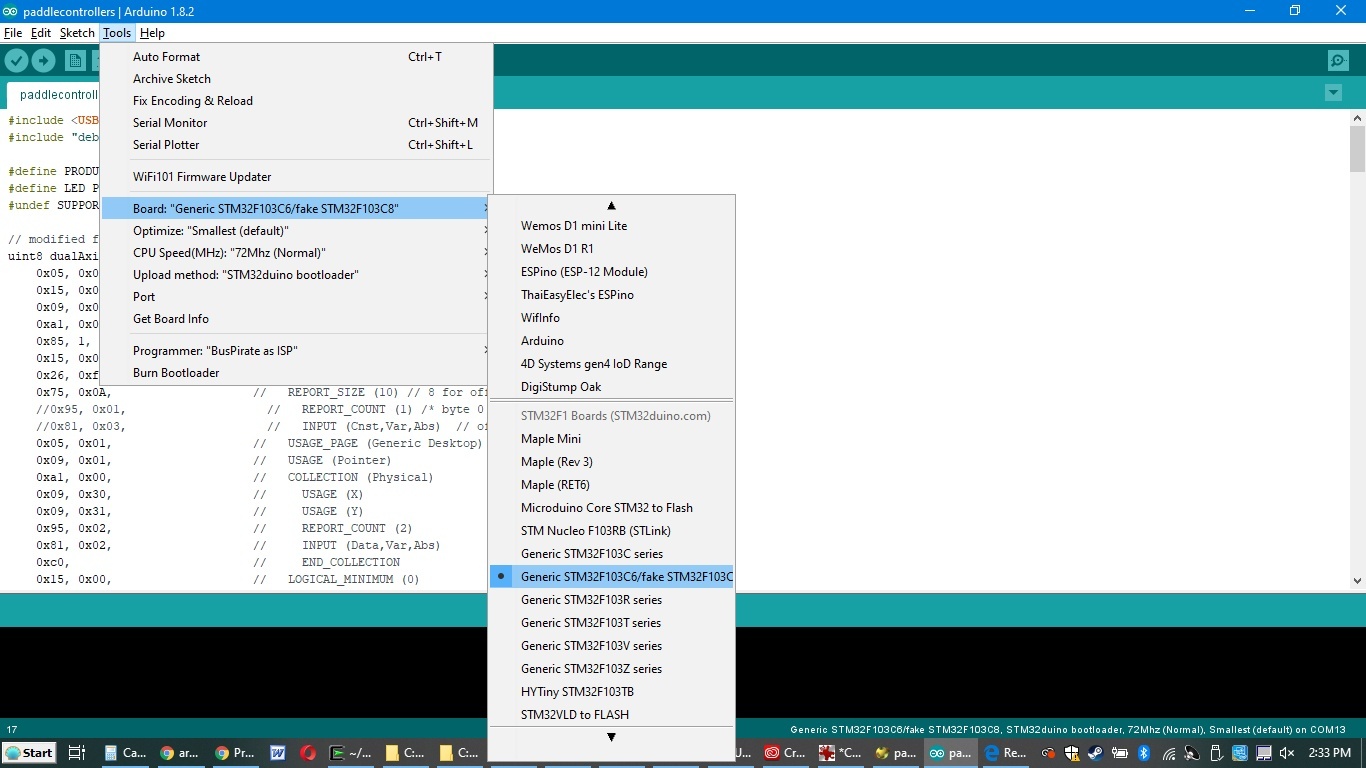Viewport: 1366px width, 768px height.
Task: Expand the Programmer submenu
Action: [297, 351]
